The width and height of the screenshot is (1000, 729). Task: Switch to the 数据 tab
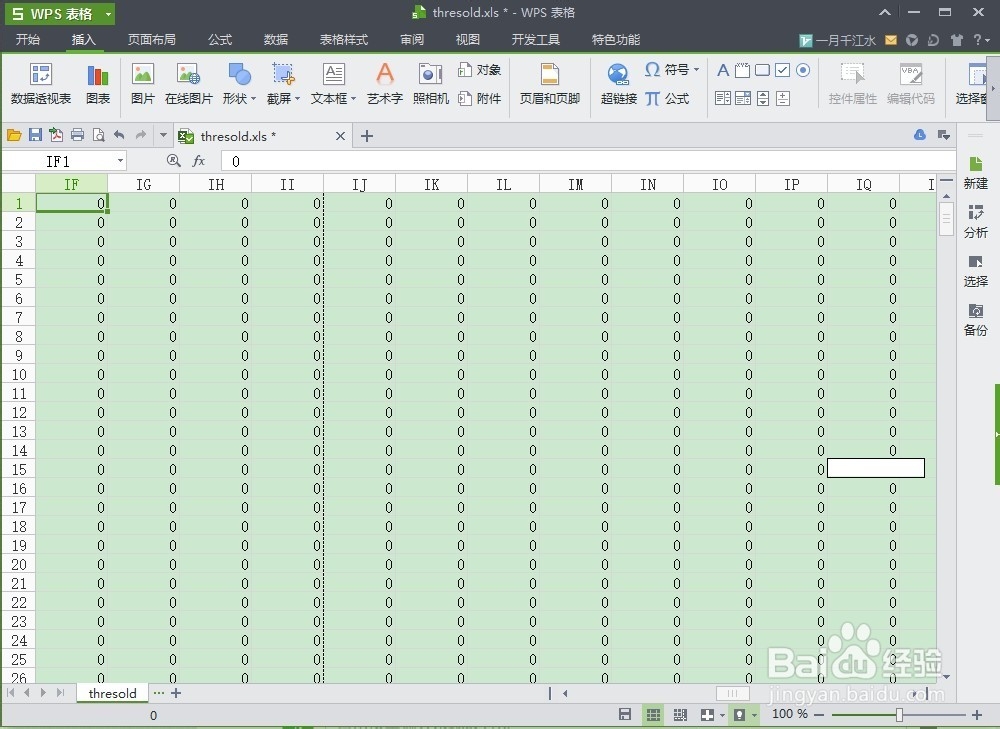276,40
